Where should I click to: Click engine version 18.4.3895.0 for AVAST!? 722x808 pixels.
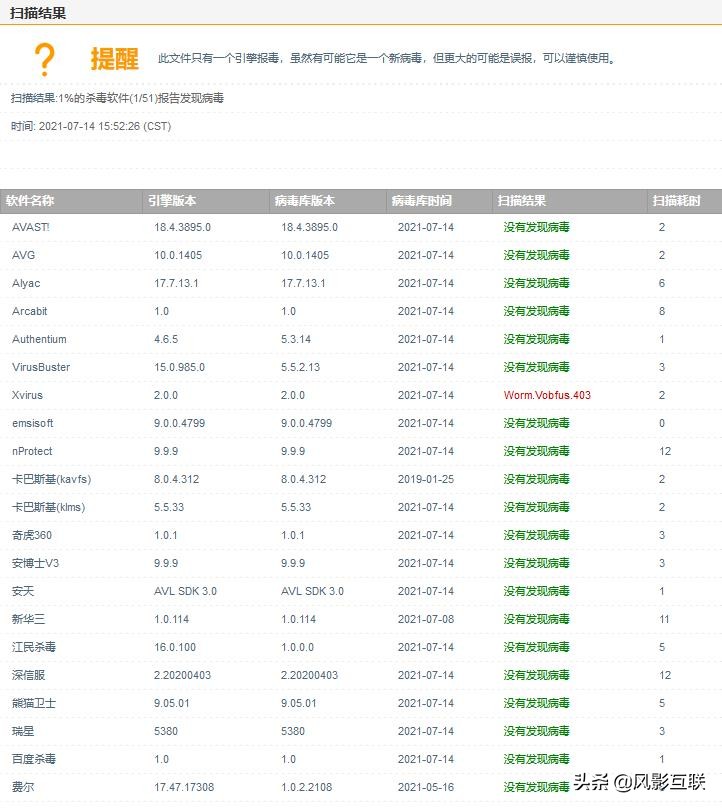tap(182, 227)
